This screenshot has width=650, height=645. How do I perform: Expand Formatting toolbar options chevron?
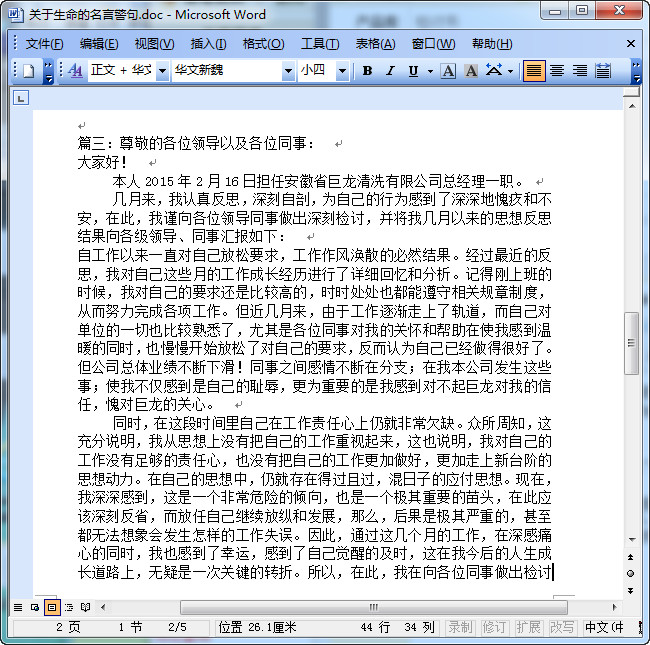(636, 71)
